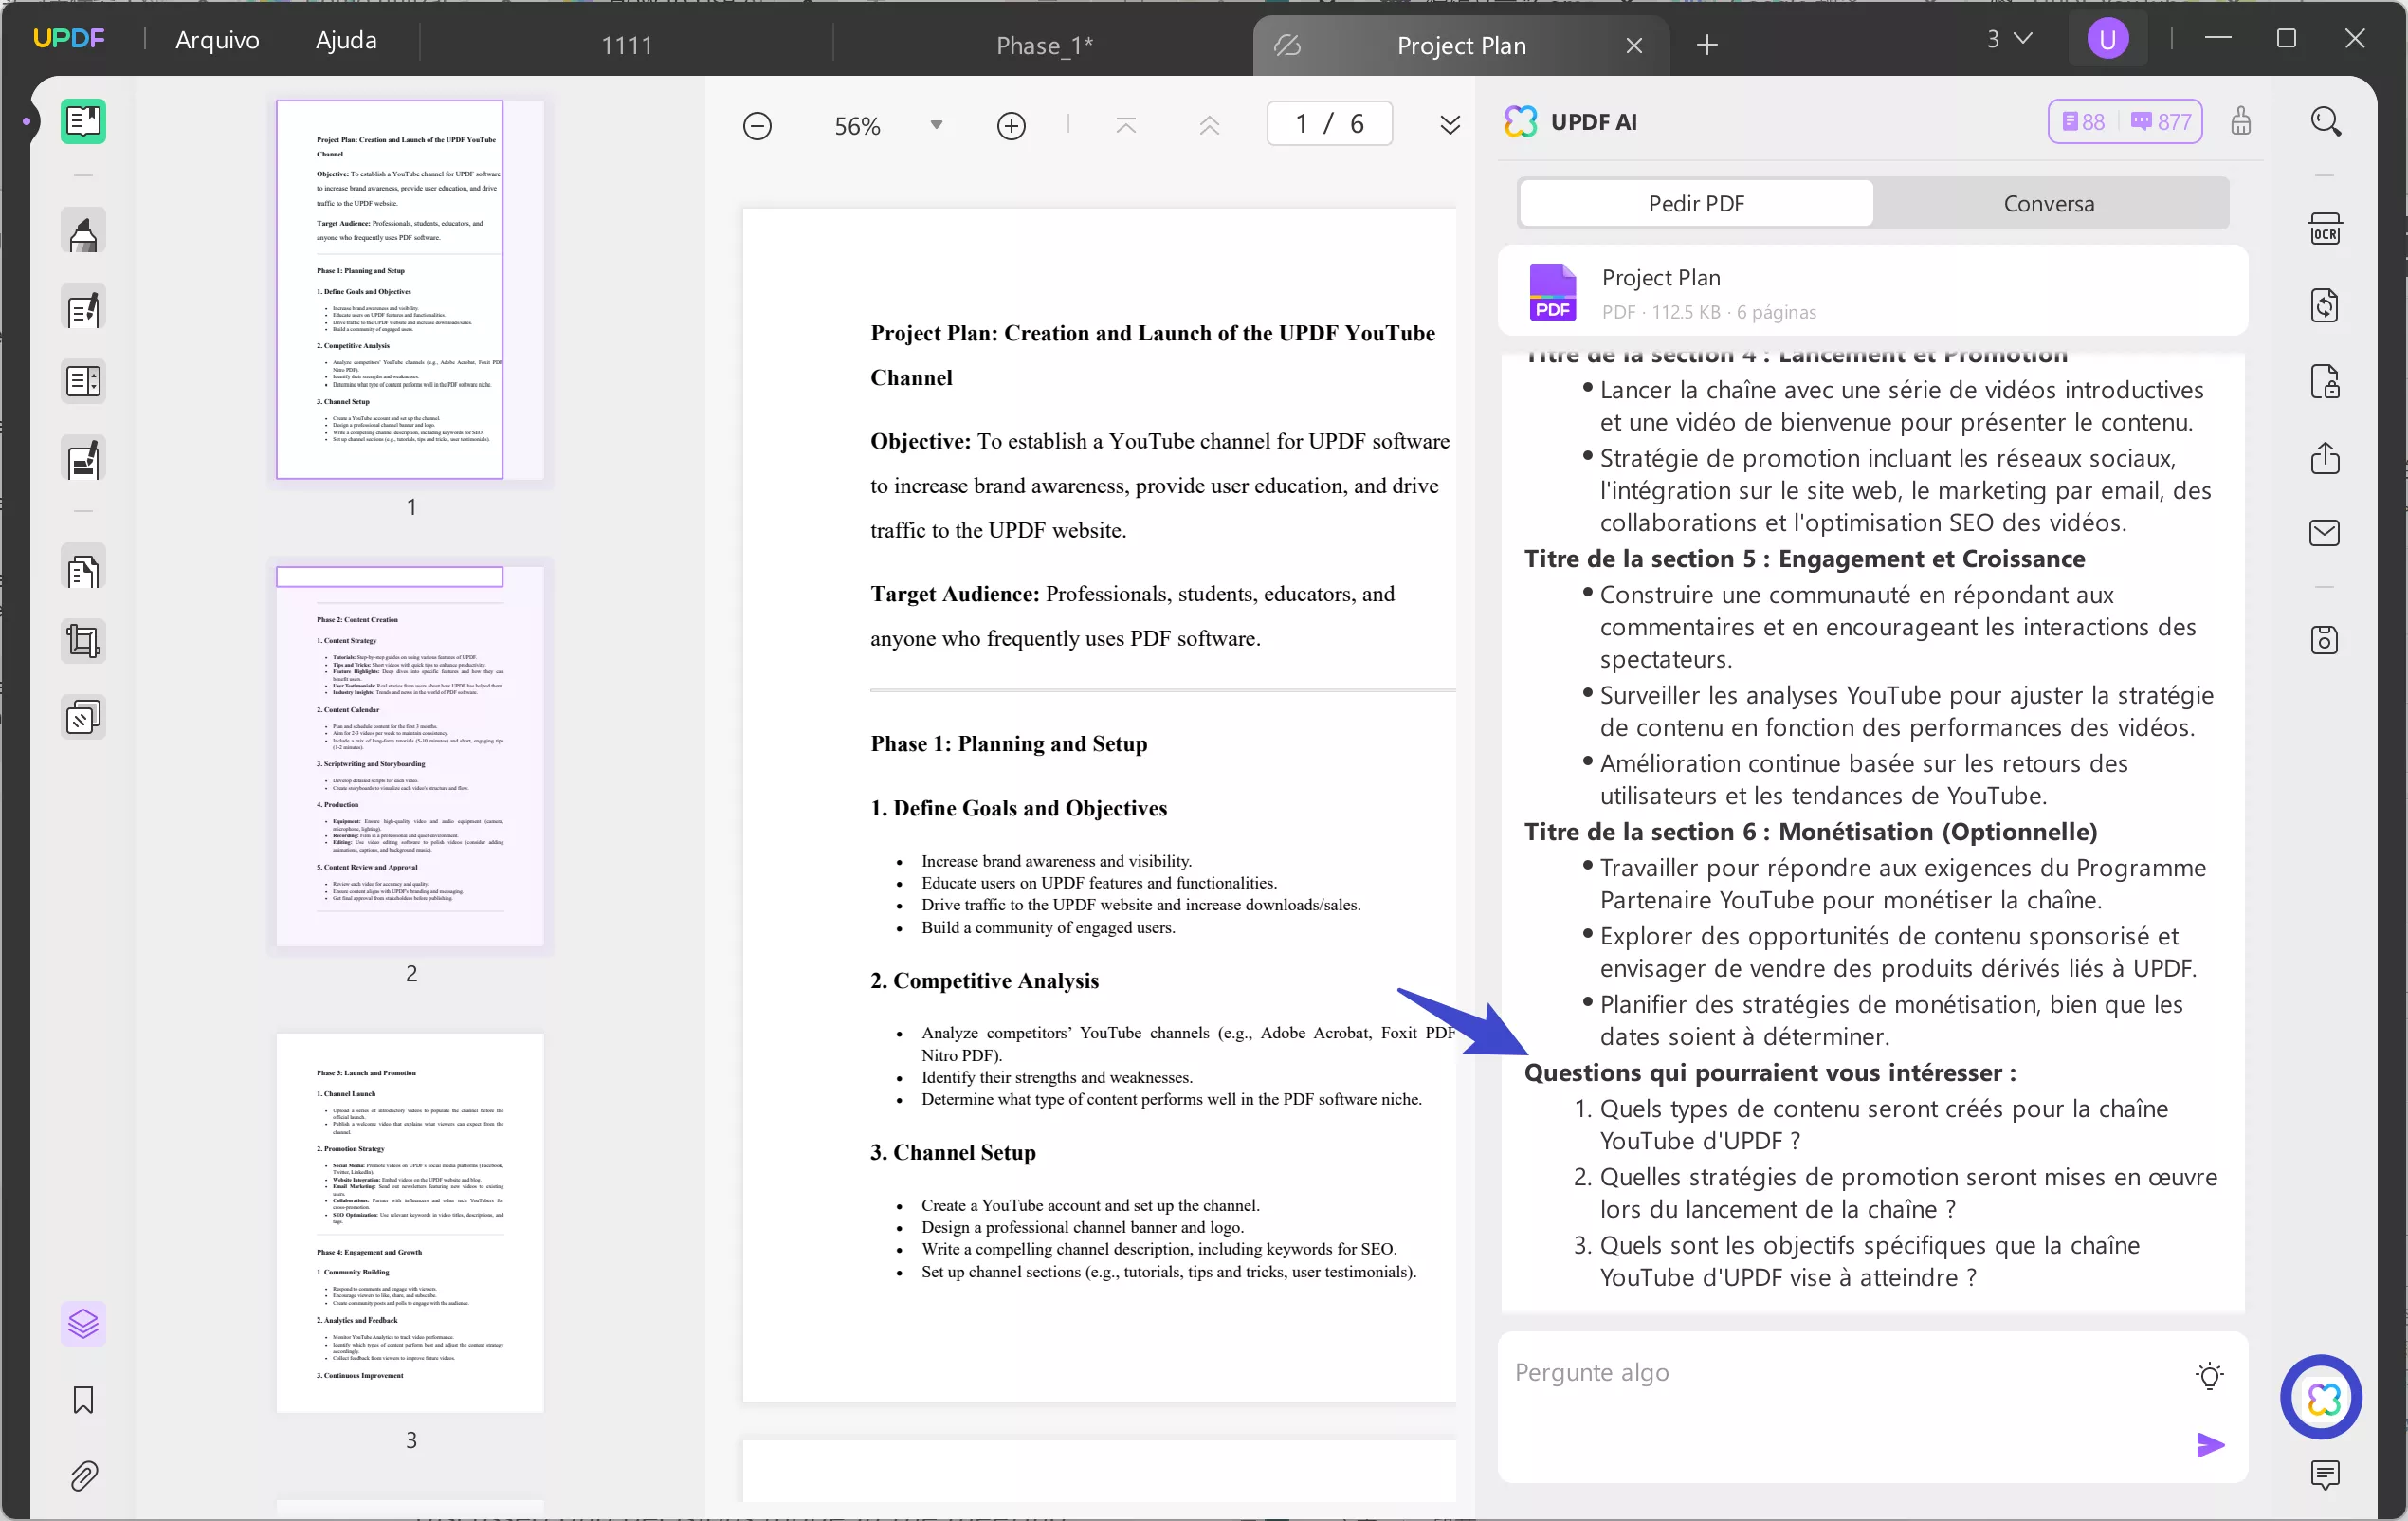
Task: Open the Crop pages tool
Action: [x=83, y=641]
